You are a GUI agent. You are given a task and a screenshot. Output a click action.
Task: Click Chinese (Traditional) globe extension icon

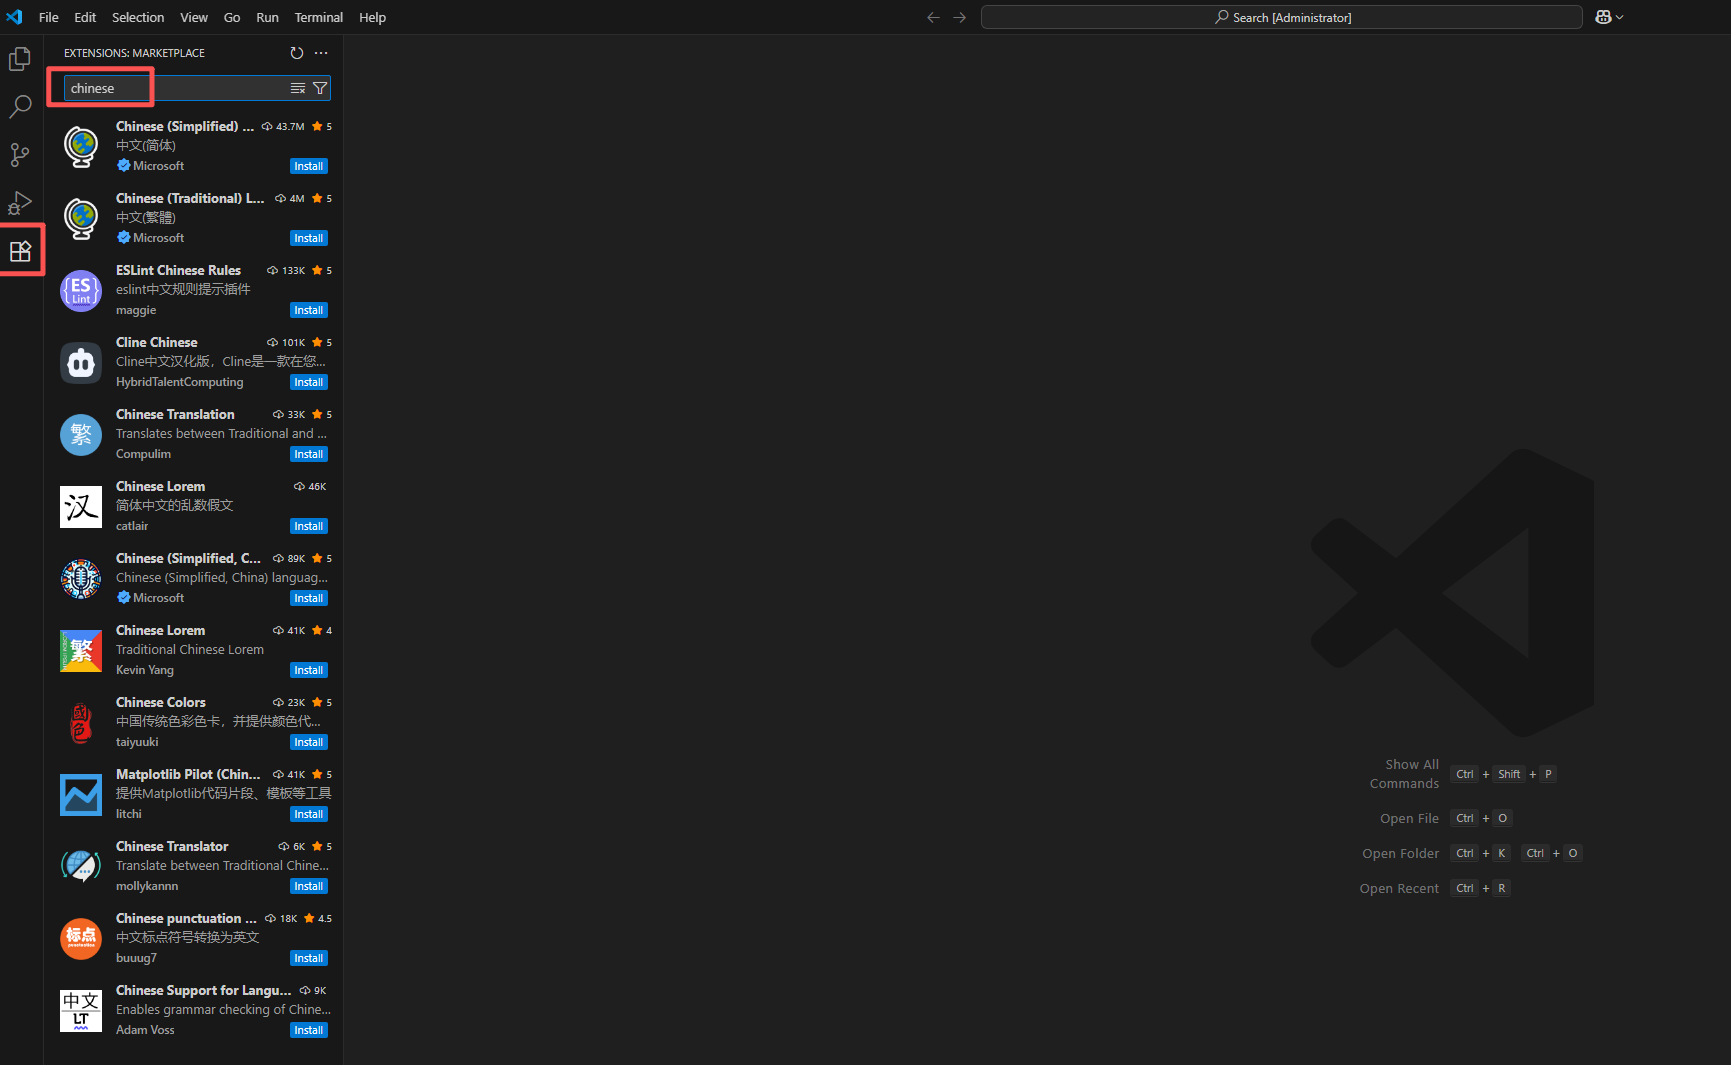pos(81,218)
